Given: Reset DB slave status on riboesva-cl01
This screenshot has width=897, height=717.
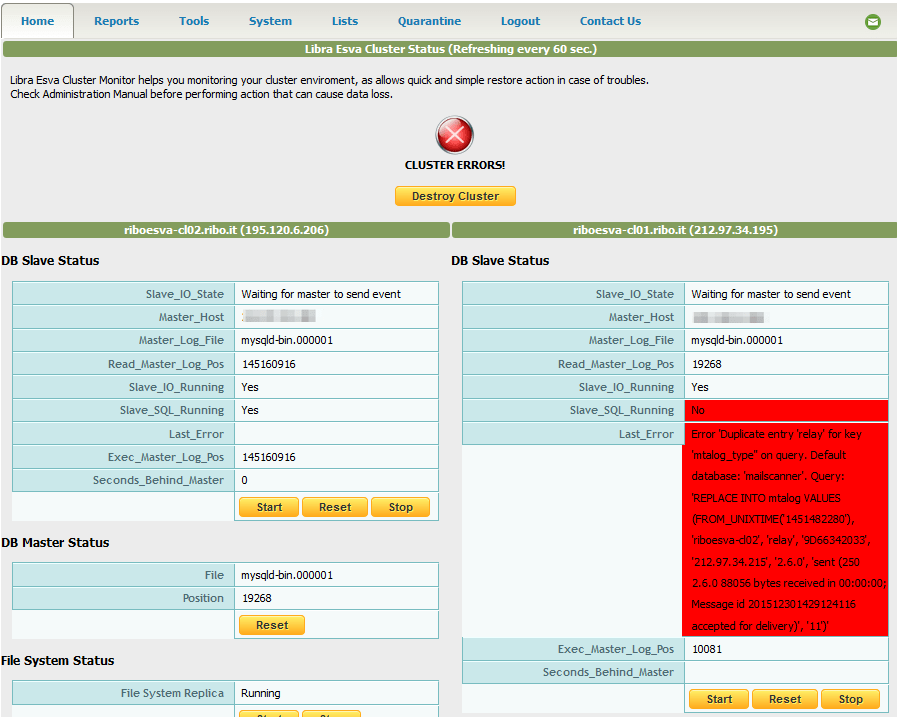Looking at the screenshot, I should coord(784,699).
